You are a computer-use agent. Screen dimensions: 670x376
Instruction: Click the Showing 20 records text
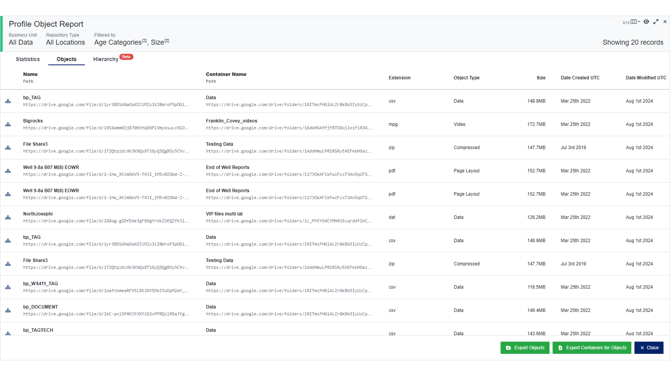pyautogui.click(x=633, y=42)
